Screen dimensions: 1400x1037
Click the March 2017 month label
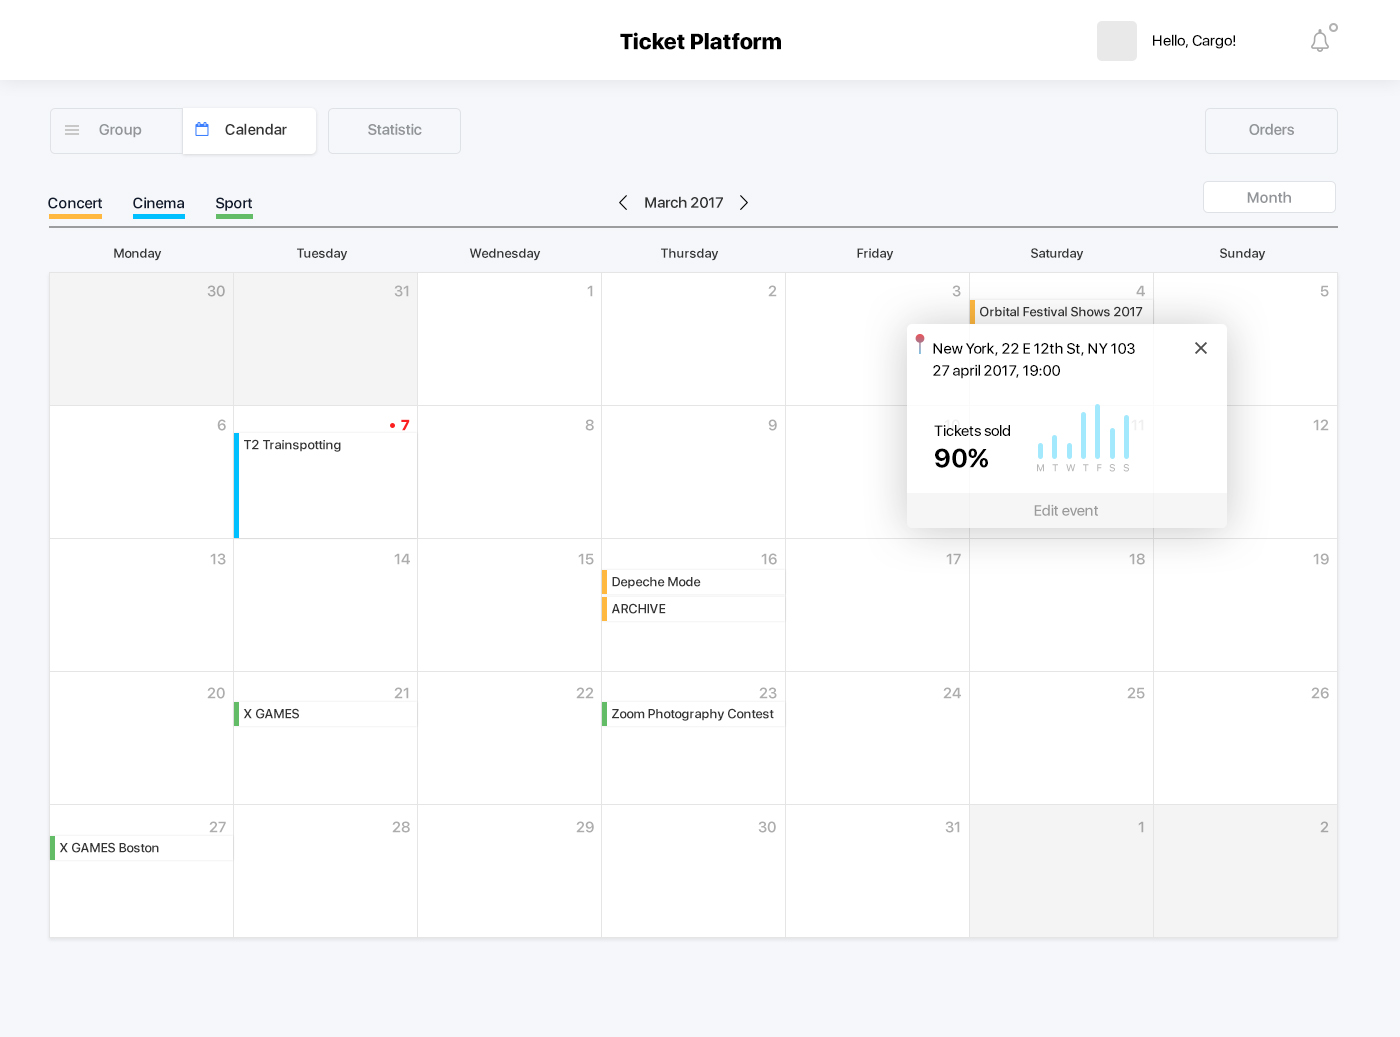pyautogui.click(x=684, y=203)
